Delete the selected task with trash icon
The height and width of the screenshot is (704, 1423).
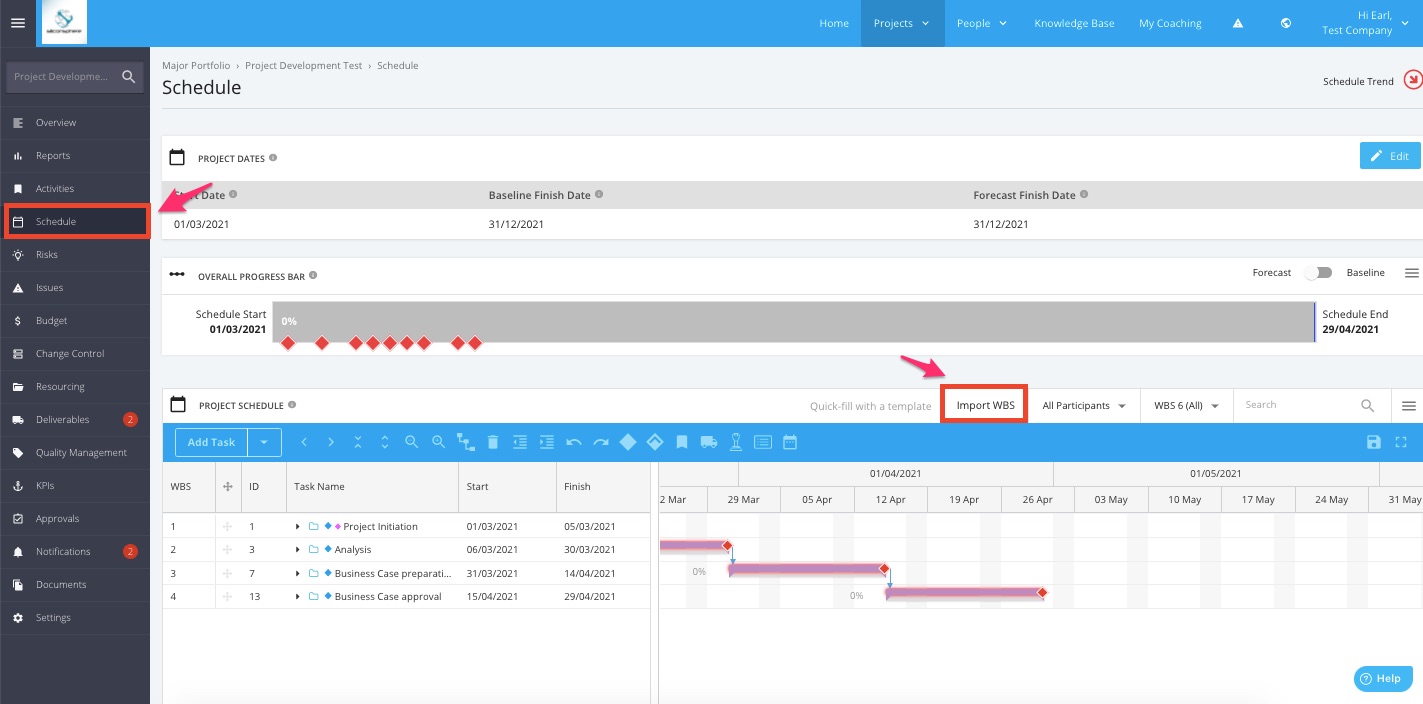493,442
